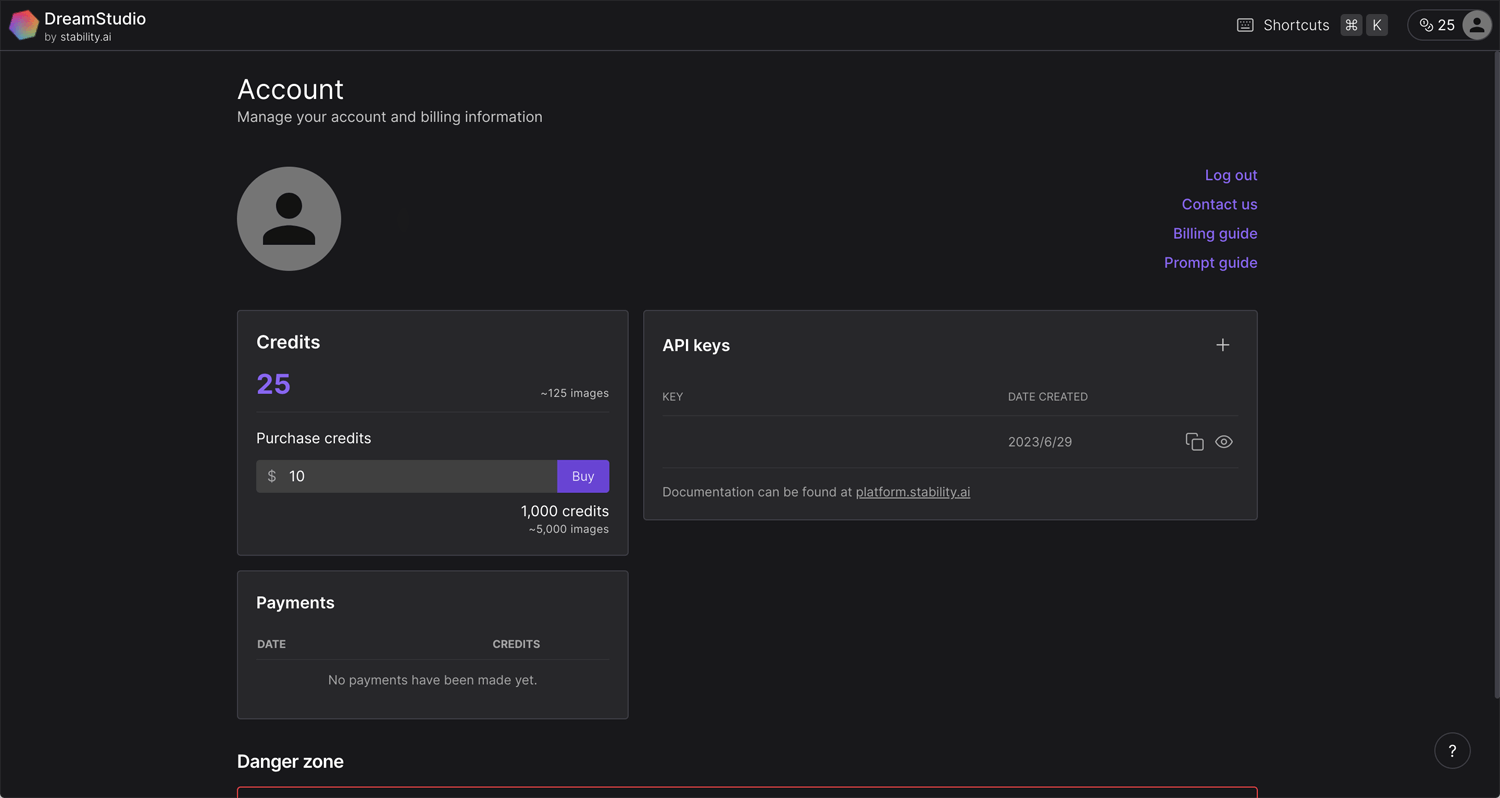The height and width of the screenshot is (798, 1500).
Task: Click the KEY column header
Action: tap(673, 397)
